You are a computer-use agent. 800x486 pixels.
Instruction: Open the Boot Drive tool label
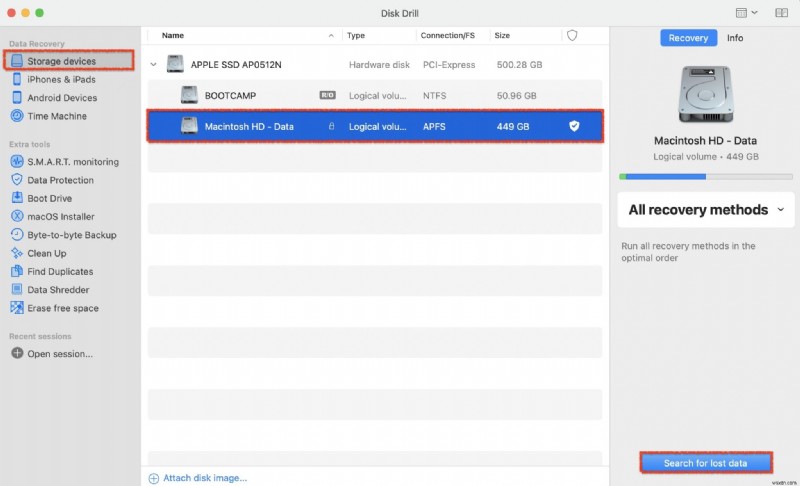click(x=49, y=198)
